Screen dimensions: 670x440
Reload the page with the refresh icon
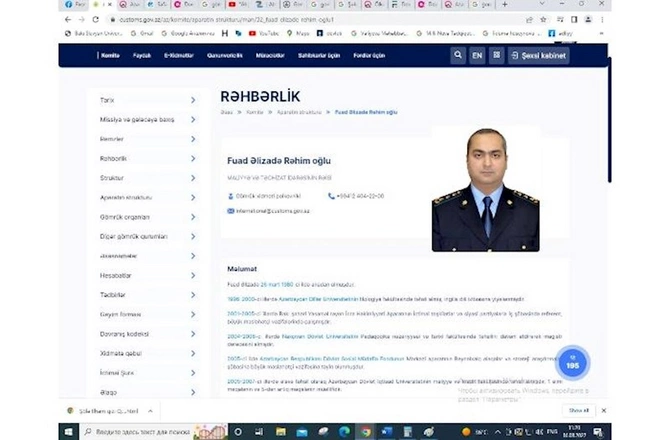[96, 20]
